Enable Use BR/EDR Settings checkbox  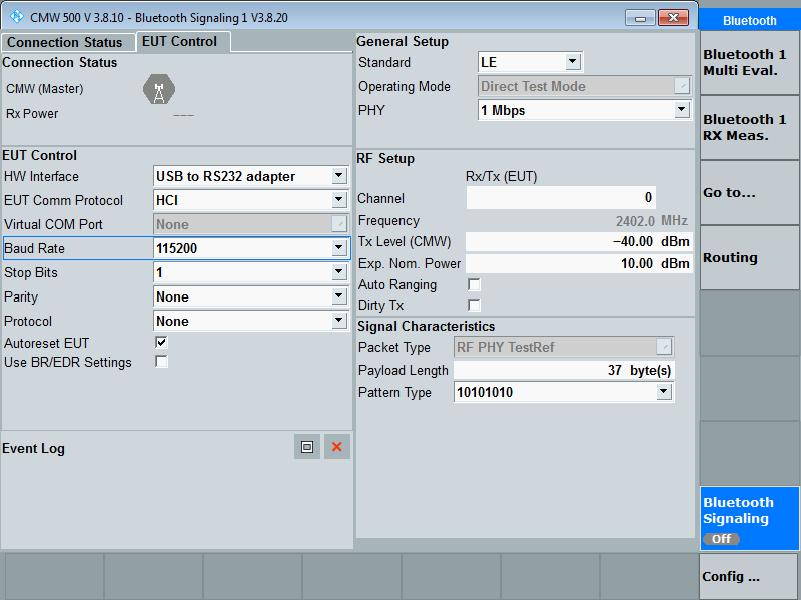[x=161, y=362]
